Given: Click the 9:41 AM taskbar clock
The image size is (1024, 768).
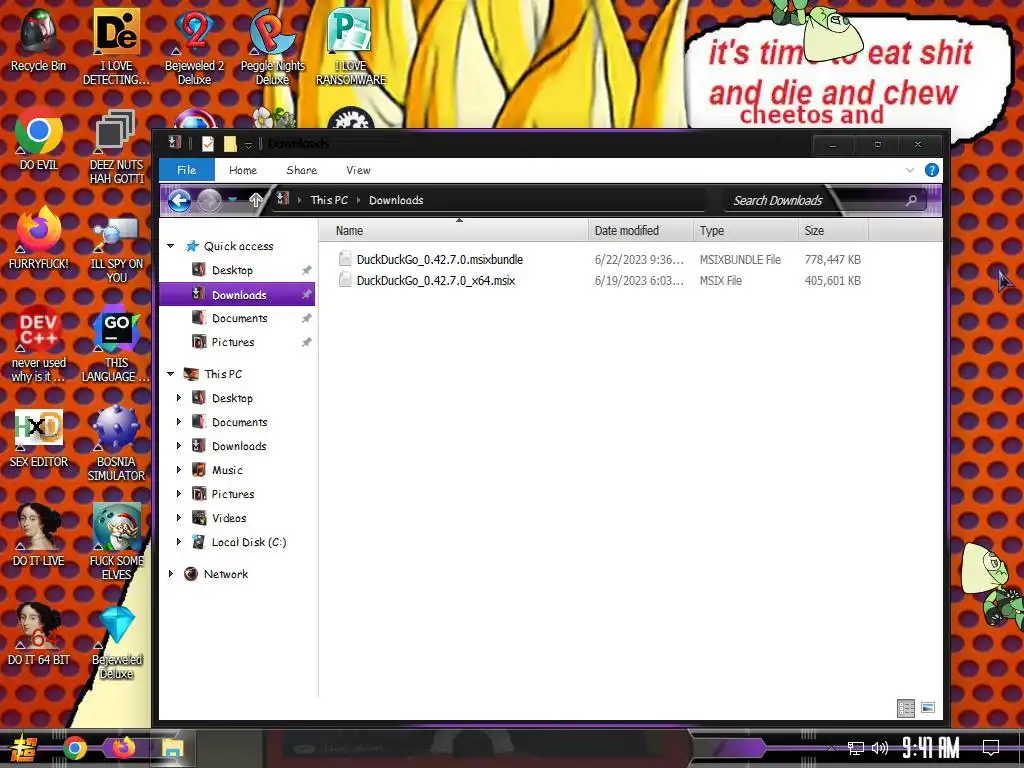Looking at the screenshot, I should point(931,747).
